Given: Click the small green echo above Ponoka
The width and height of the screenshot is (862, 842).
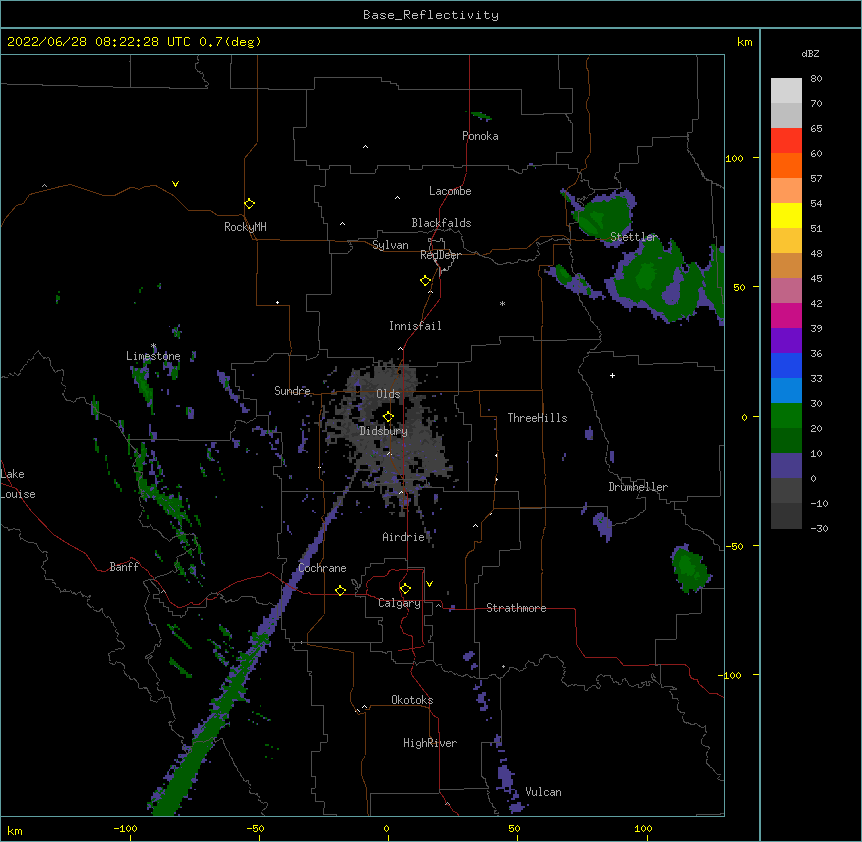Looking at the screenshot, I should coord(481,115).
